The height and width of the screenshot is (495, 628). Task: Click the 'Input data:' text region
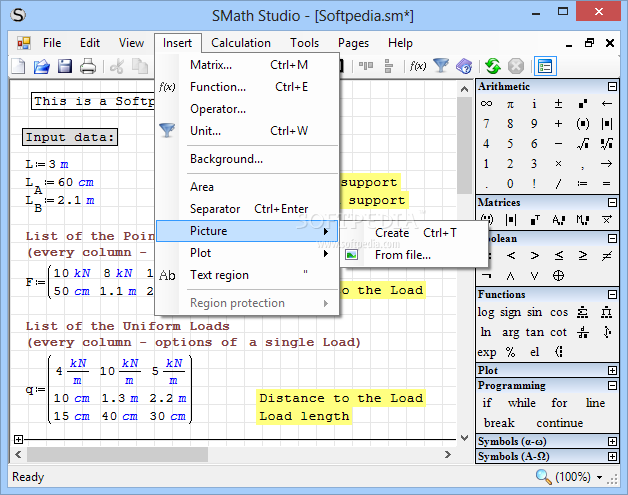70,137
